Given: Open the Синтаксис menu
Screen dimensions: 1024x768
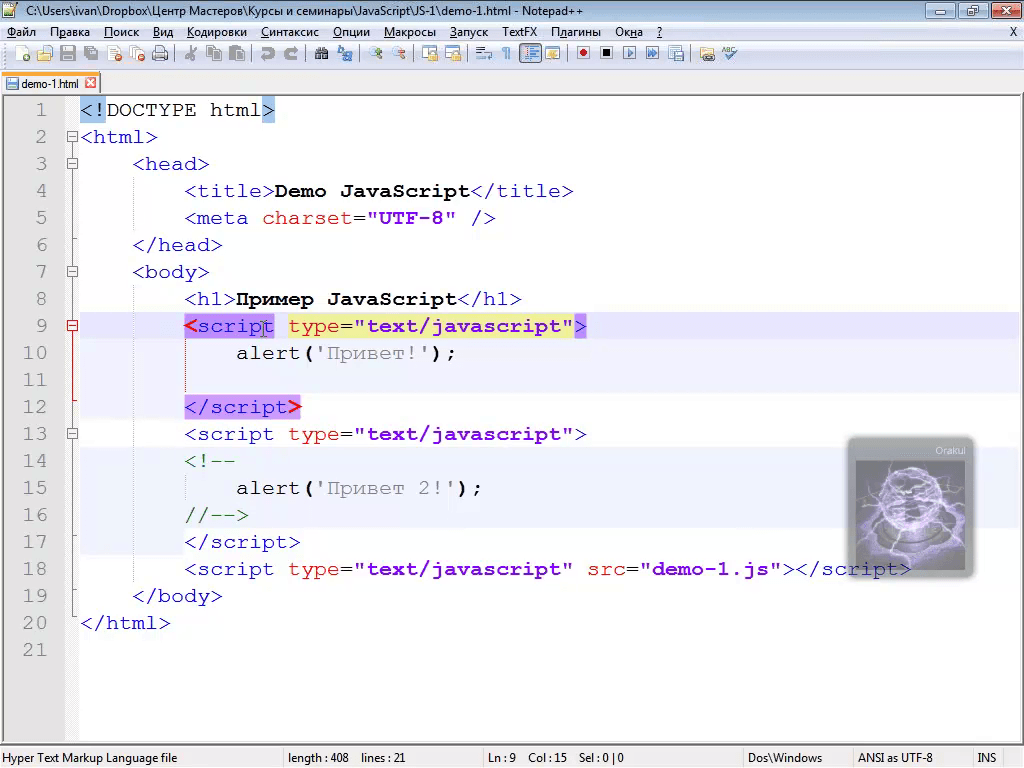Looking at the screenshot, I should pyautogui.click(x=290, y=32).
